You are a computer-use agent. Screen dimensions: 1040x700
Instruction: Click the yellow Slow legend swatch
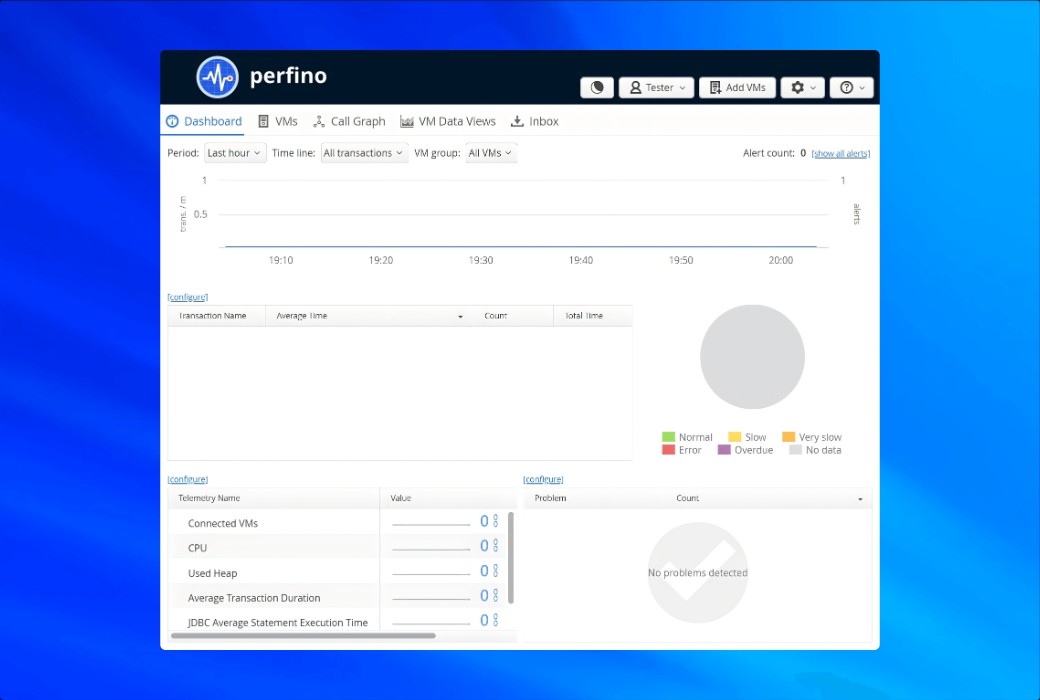[735, 437]
